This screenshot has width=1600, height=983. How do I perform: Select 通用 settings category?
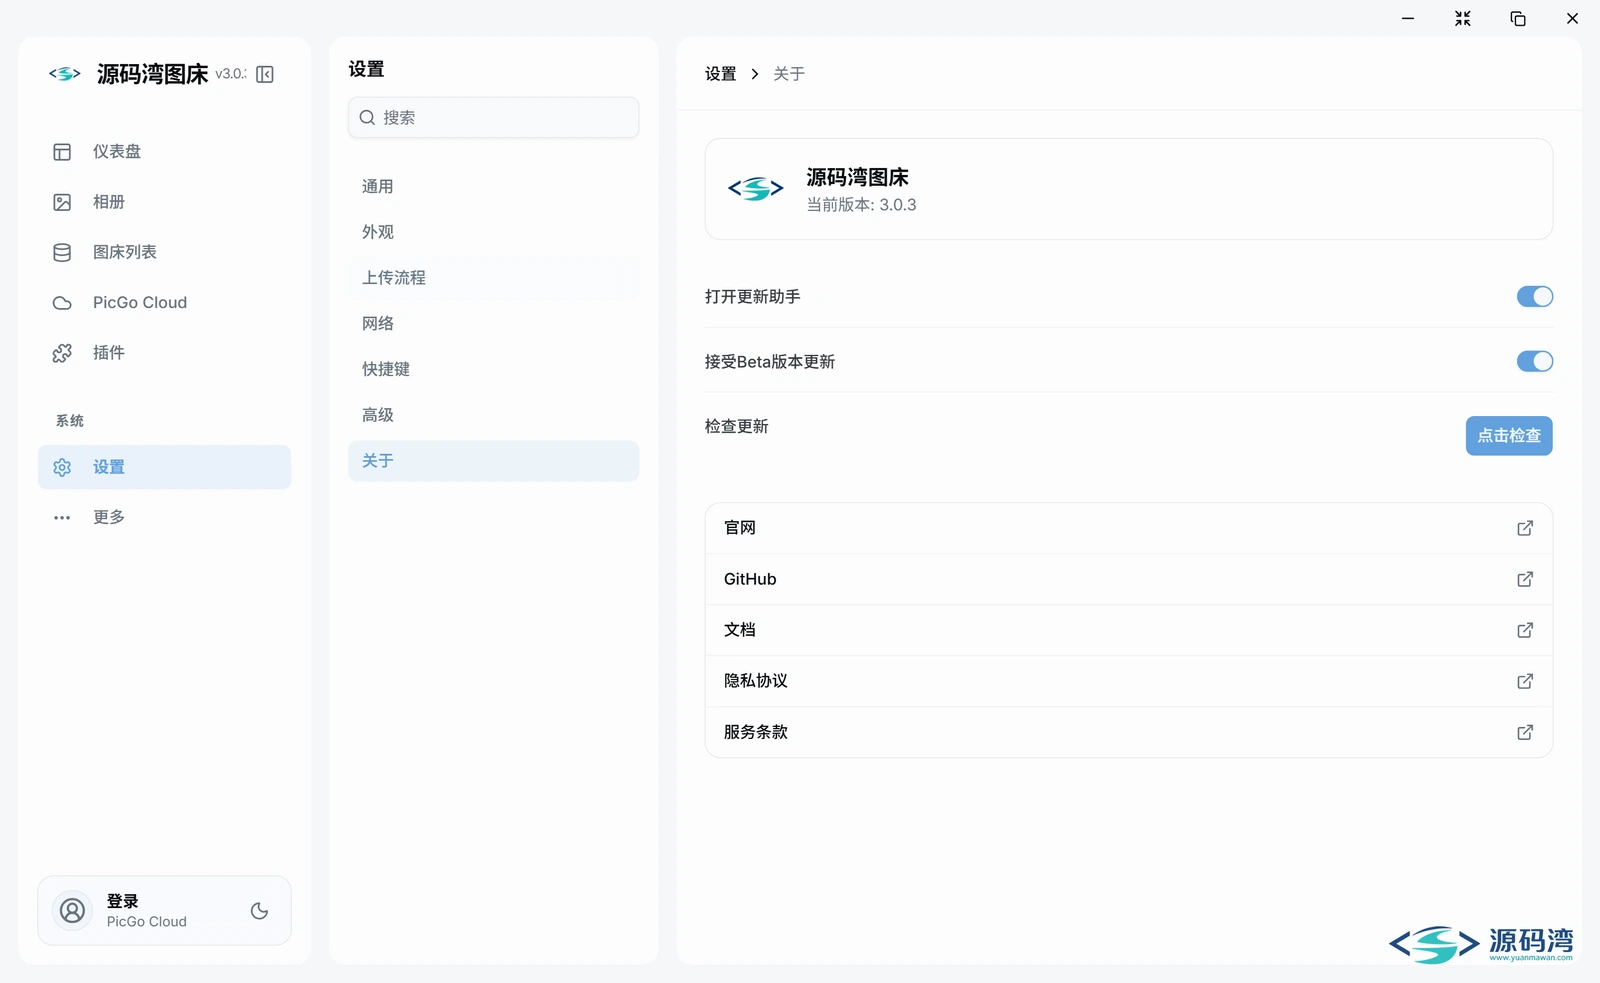click(x=493, y=187)
